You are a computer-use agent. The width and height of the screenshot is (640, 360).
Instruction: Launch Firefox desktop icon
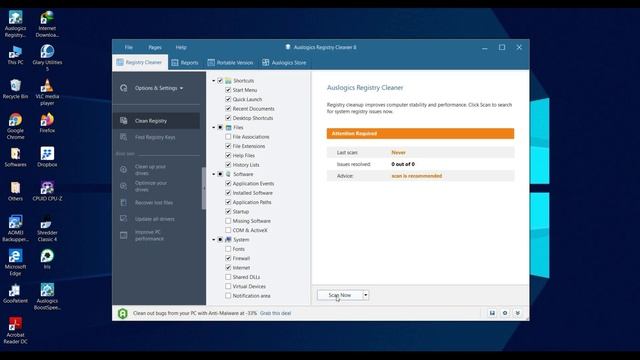[x=47, y=123]
